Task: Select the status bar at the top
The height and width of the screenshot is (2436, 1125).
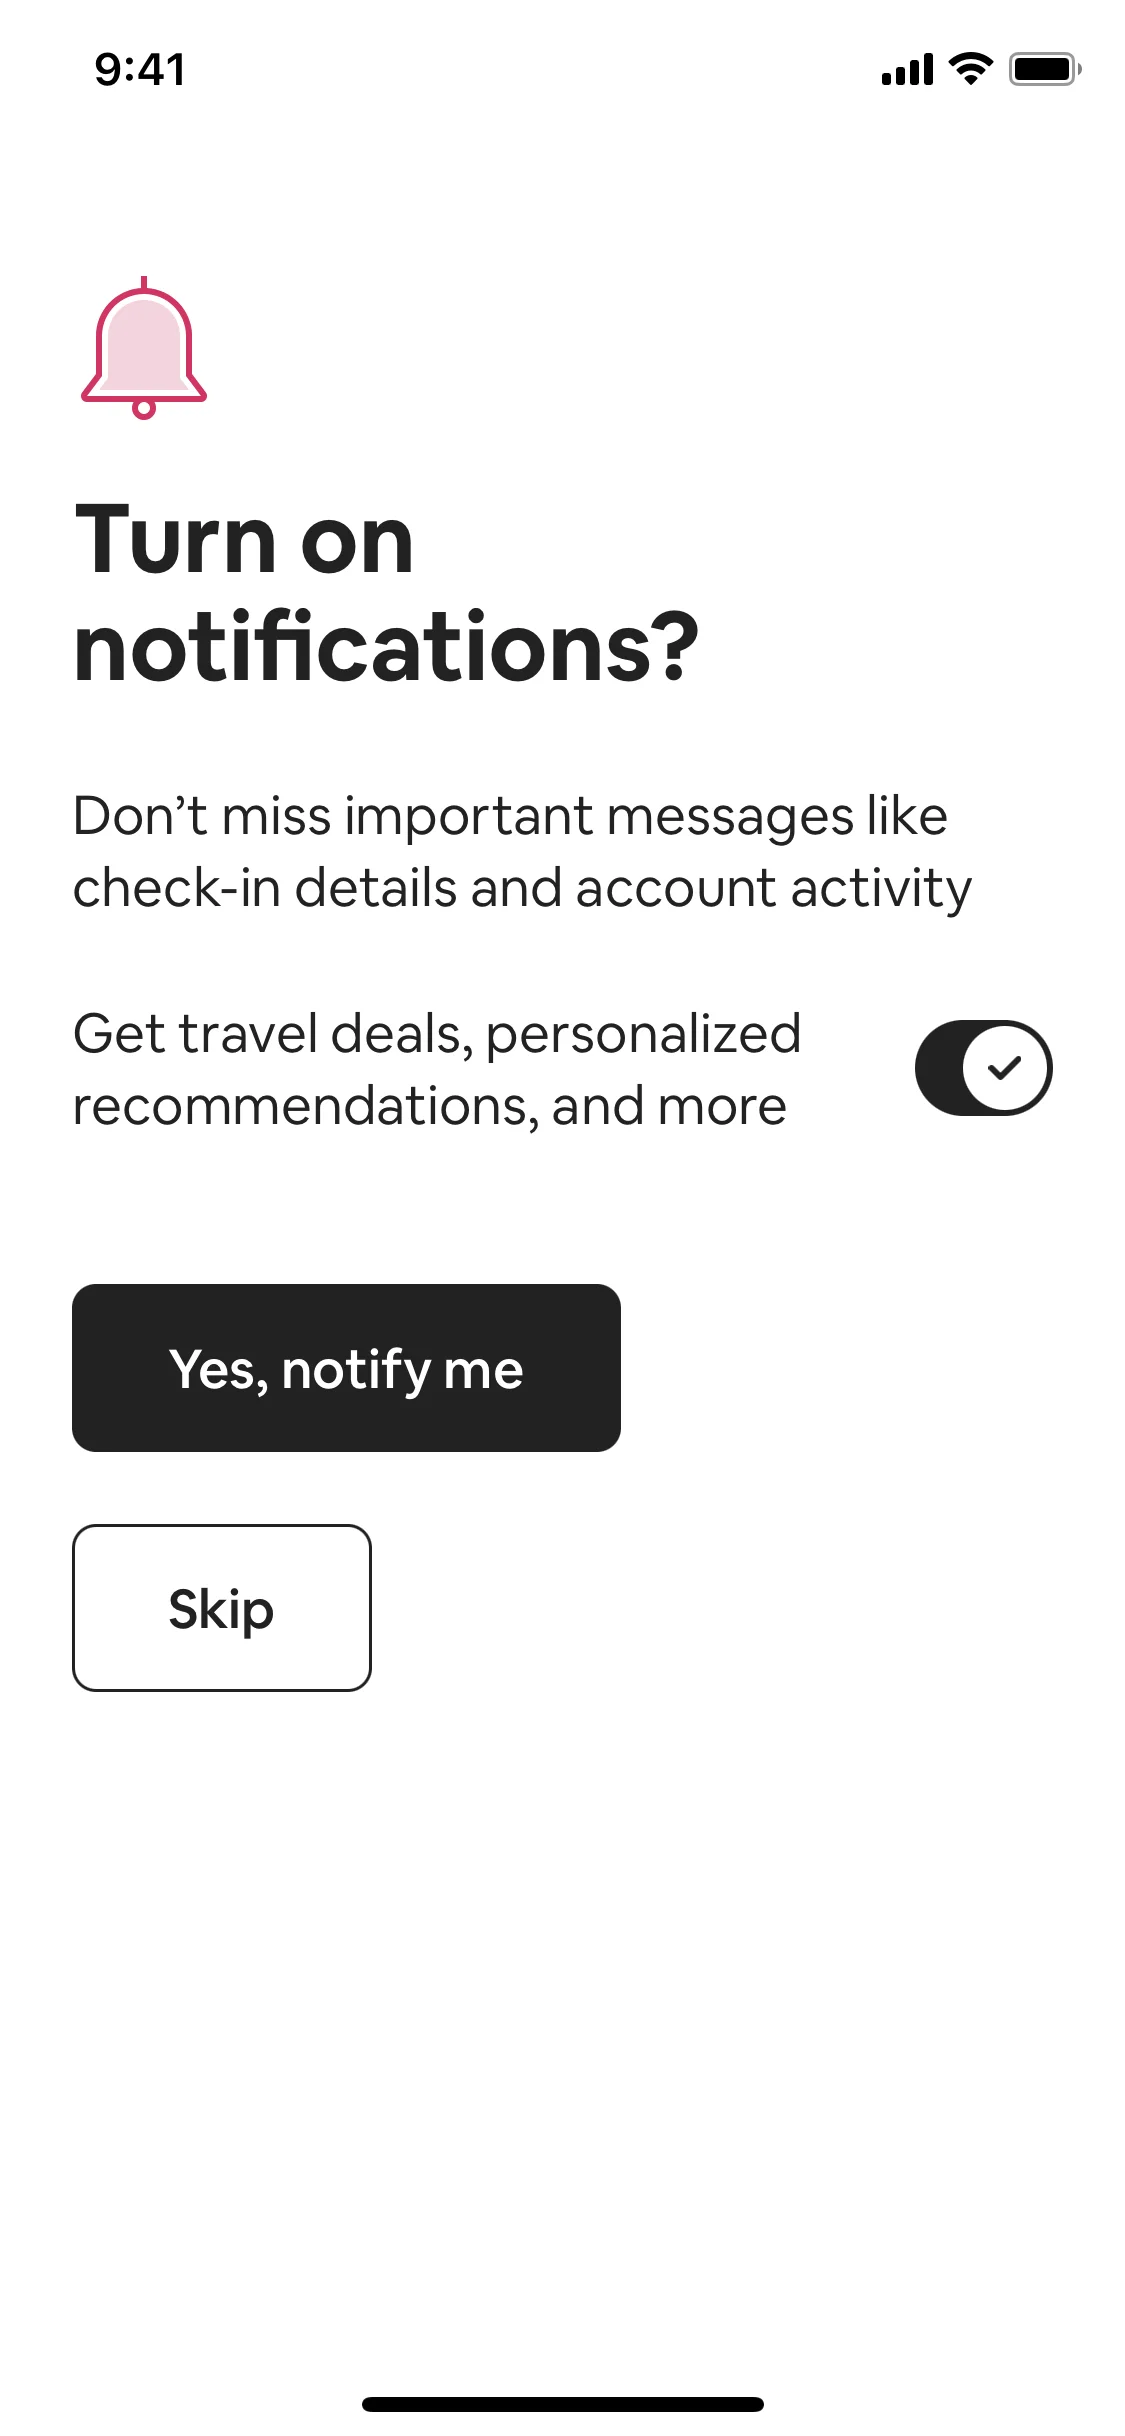Action: click(562, 68)
